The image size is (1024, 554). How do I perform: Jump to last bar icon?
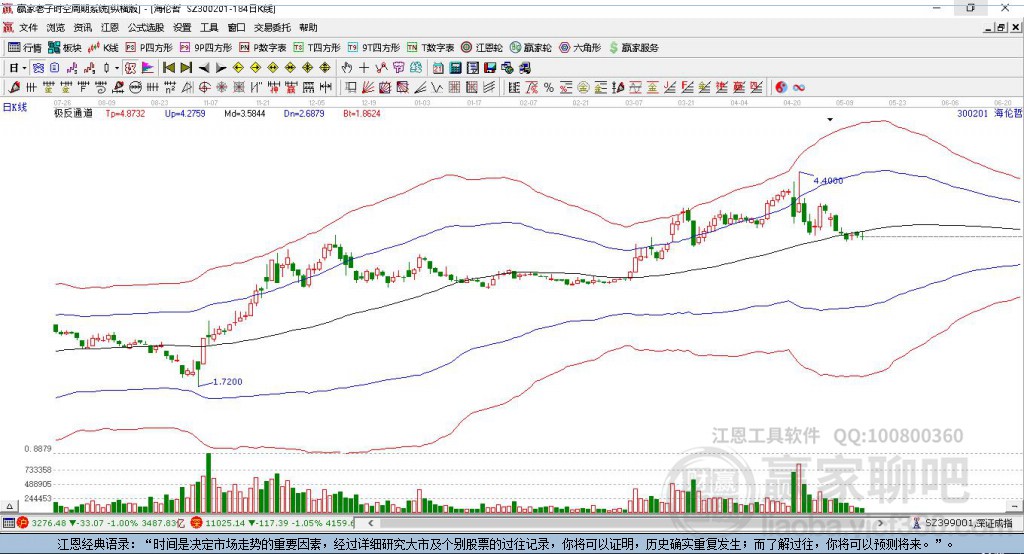coord(186,68)
